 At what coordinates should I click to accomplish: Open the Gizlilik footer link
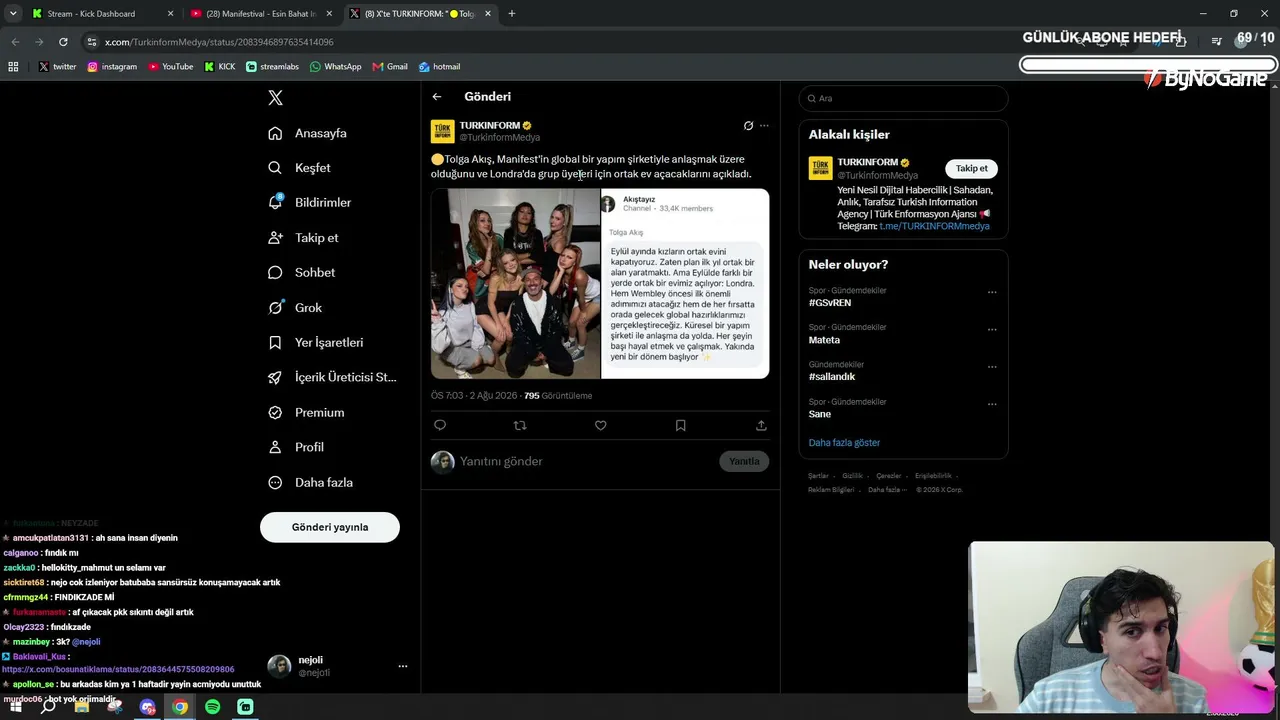pyautogui.click(x=852, y=476)
